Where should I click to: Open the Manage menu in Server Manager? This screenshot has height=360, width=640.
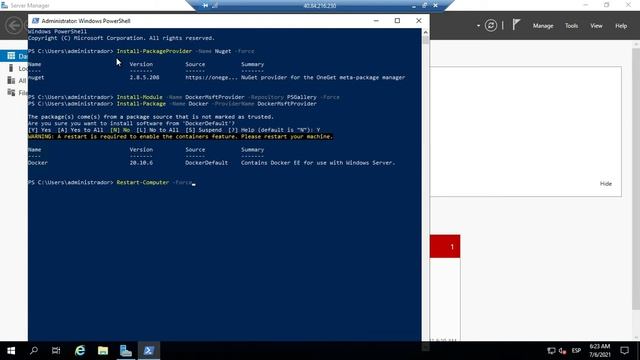pyautogui.click(x=543, y=26)
